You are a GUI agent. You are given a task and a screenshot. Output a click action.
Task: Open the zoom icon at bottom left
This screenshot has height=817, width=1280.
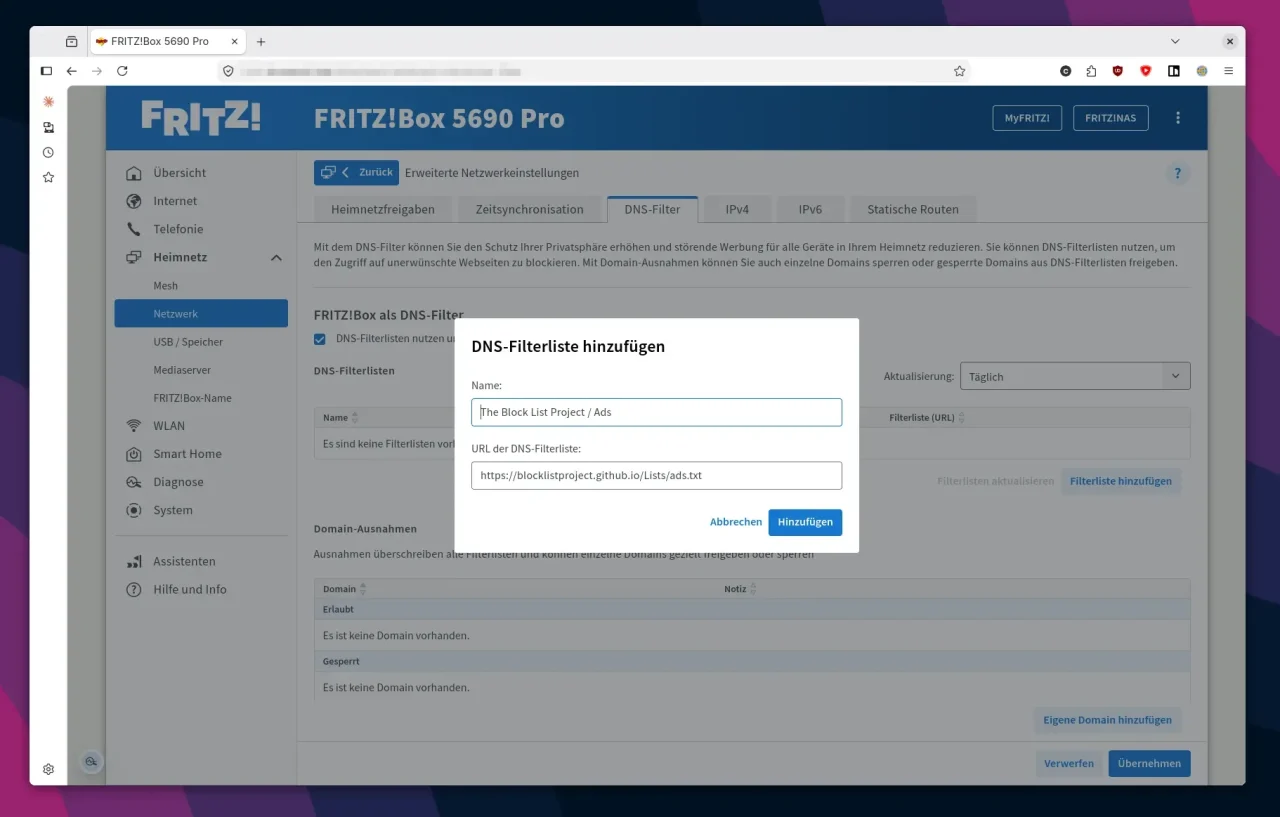pyautogui.click(x=91, y=762)
